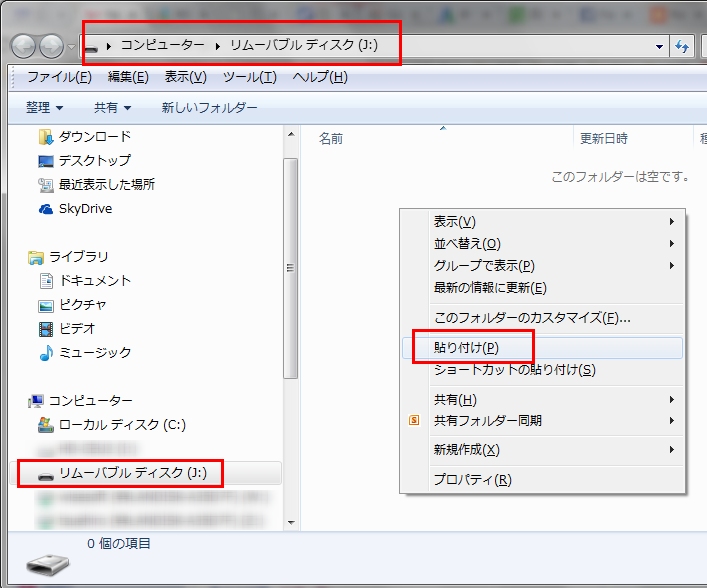Open the ファイル(F) menu

tap(59, 77)
